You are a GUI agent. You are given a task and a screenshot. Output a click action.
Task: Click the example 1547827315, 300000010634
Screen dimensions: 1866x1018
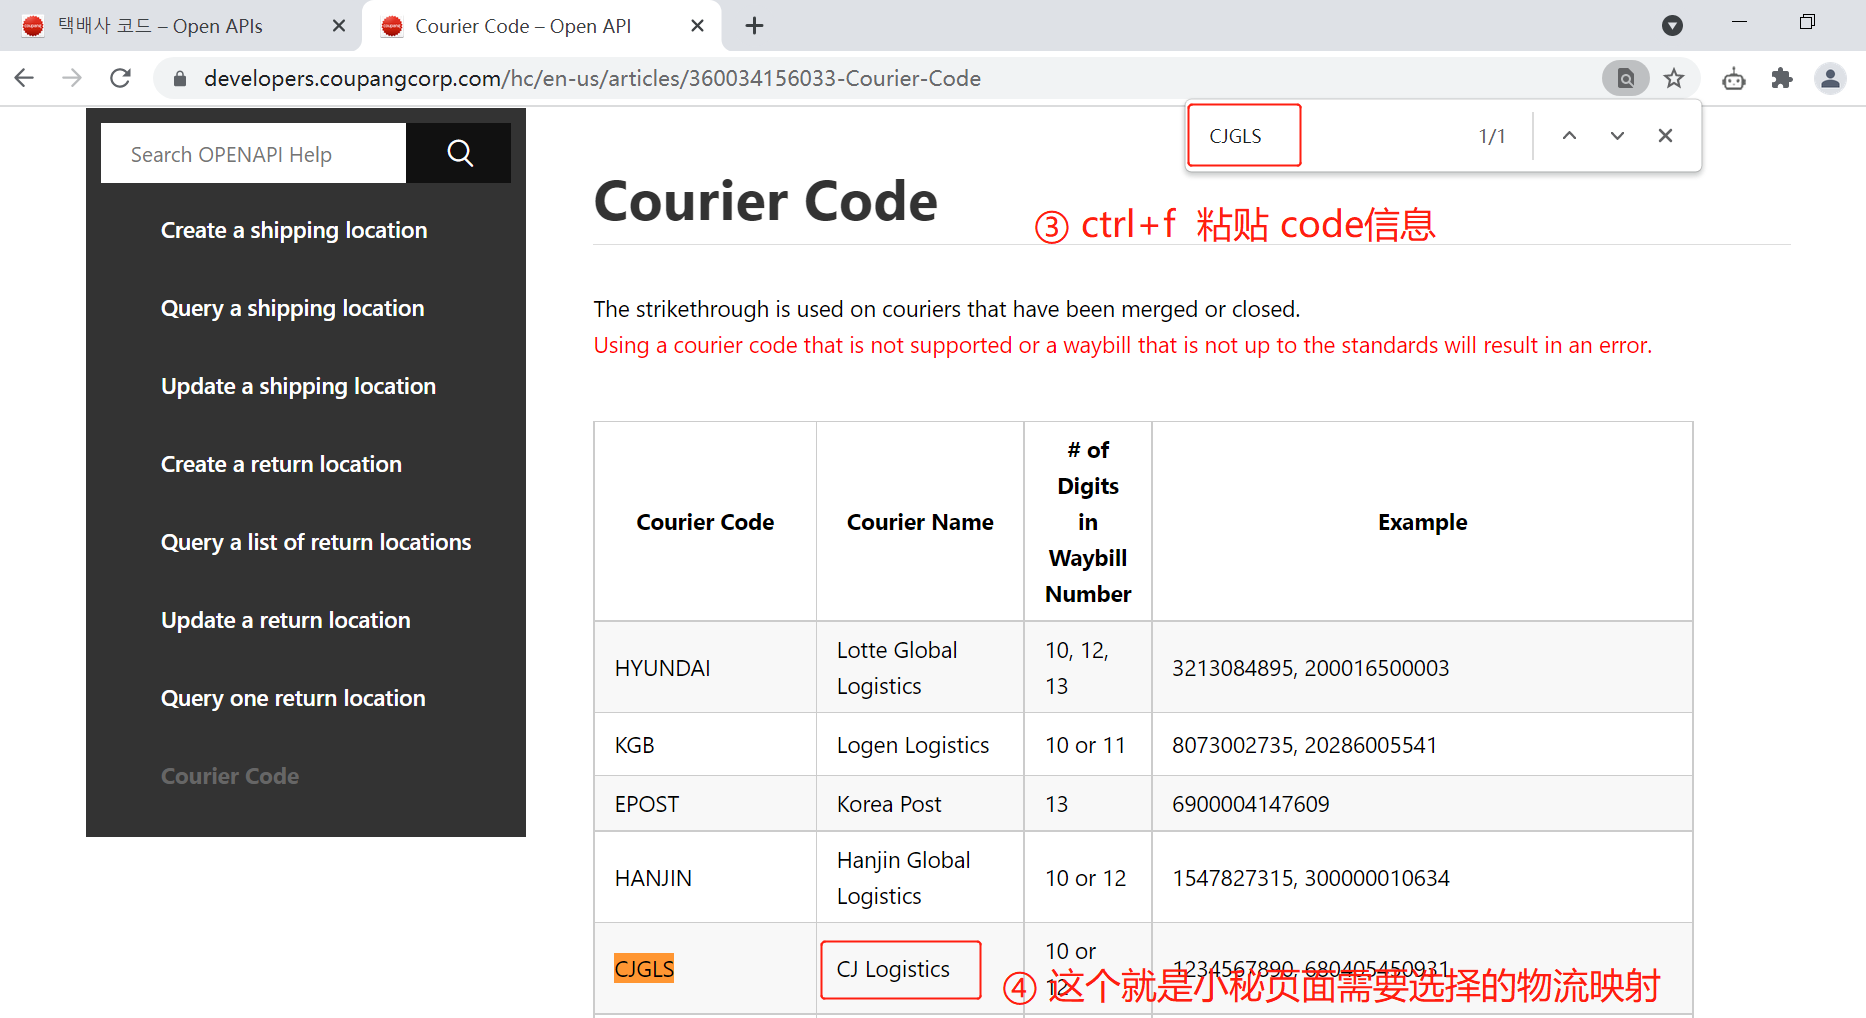[1310, 878]
